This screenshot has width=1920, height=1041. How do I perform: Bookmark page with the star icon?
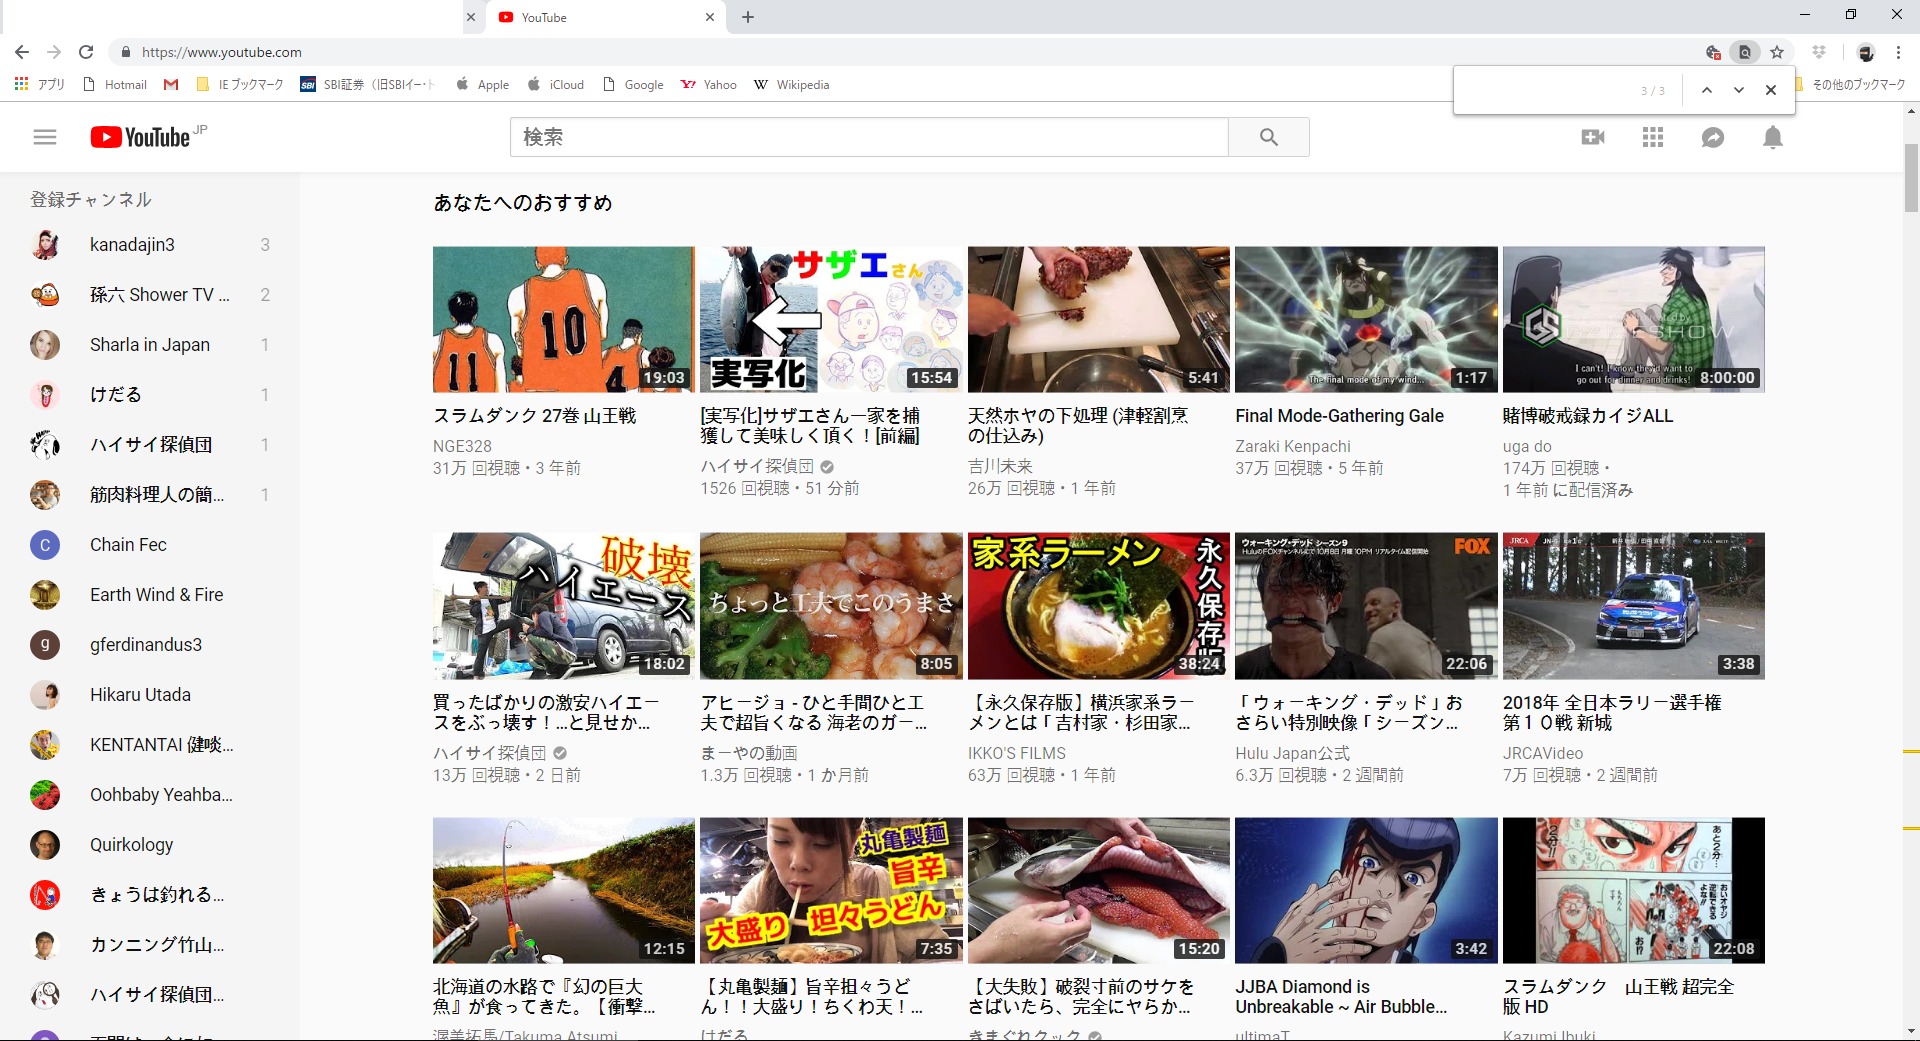[1777, 52]
